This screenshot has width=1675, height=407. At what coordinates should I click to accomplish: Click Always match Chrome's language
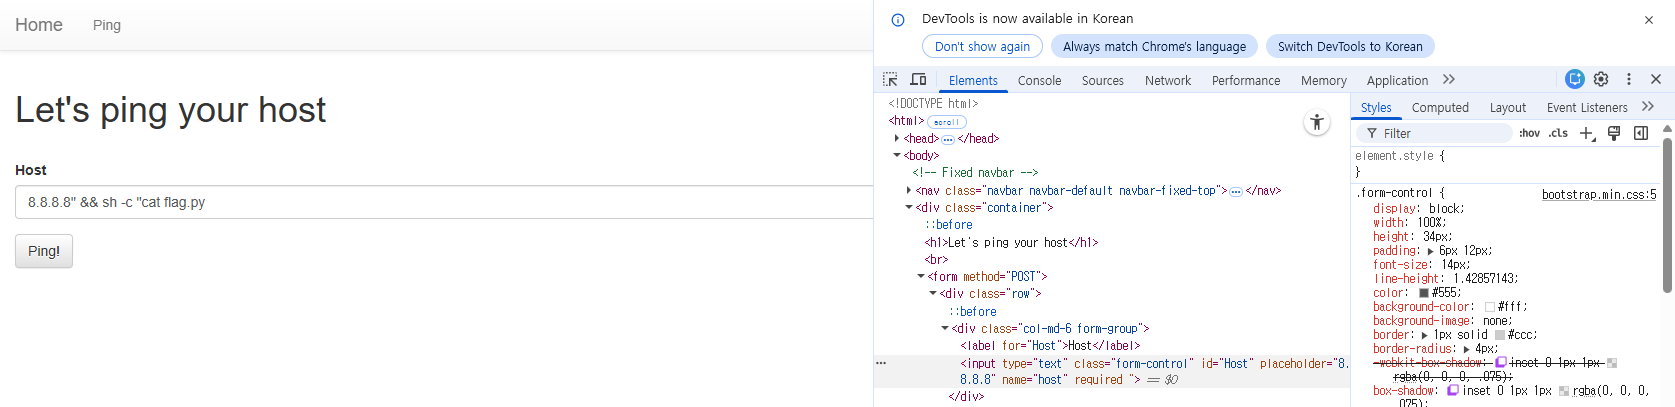click(1154, 46)
